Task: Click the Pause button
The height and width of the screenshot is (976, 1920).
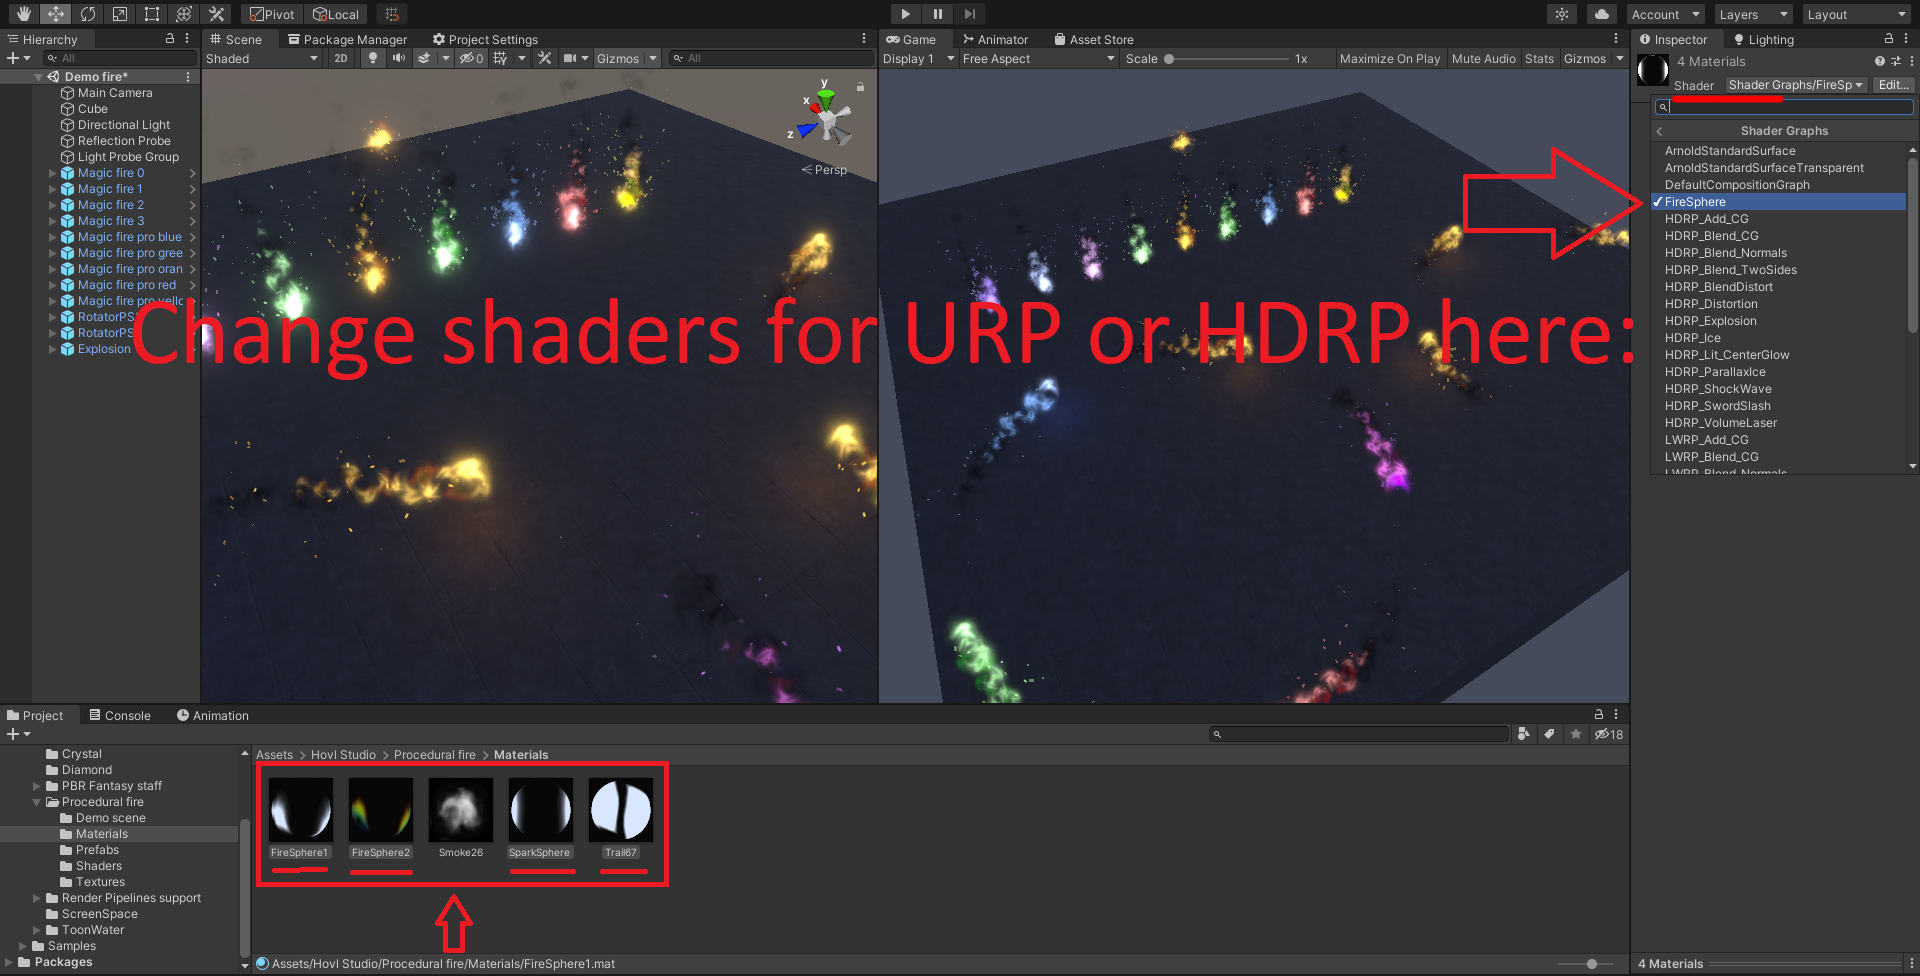Action: click(937, 14)
